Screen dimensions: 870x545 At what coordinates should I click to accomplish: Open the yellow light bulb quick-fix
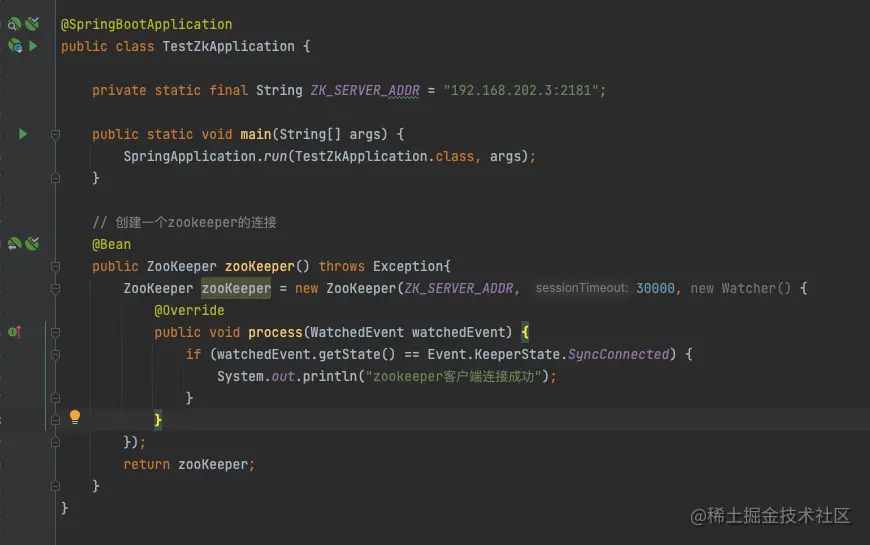[75, 417]
